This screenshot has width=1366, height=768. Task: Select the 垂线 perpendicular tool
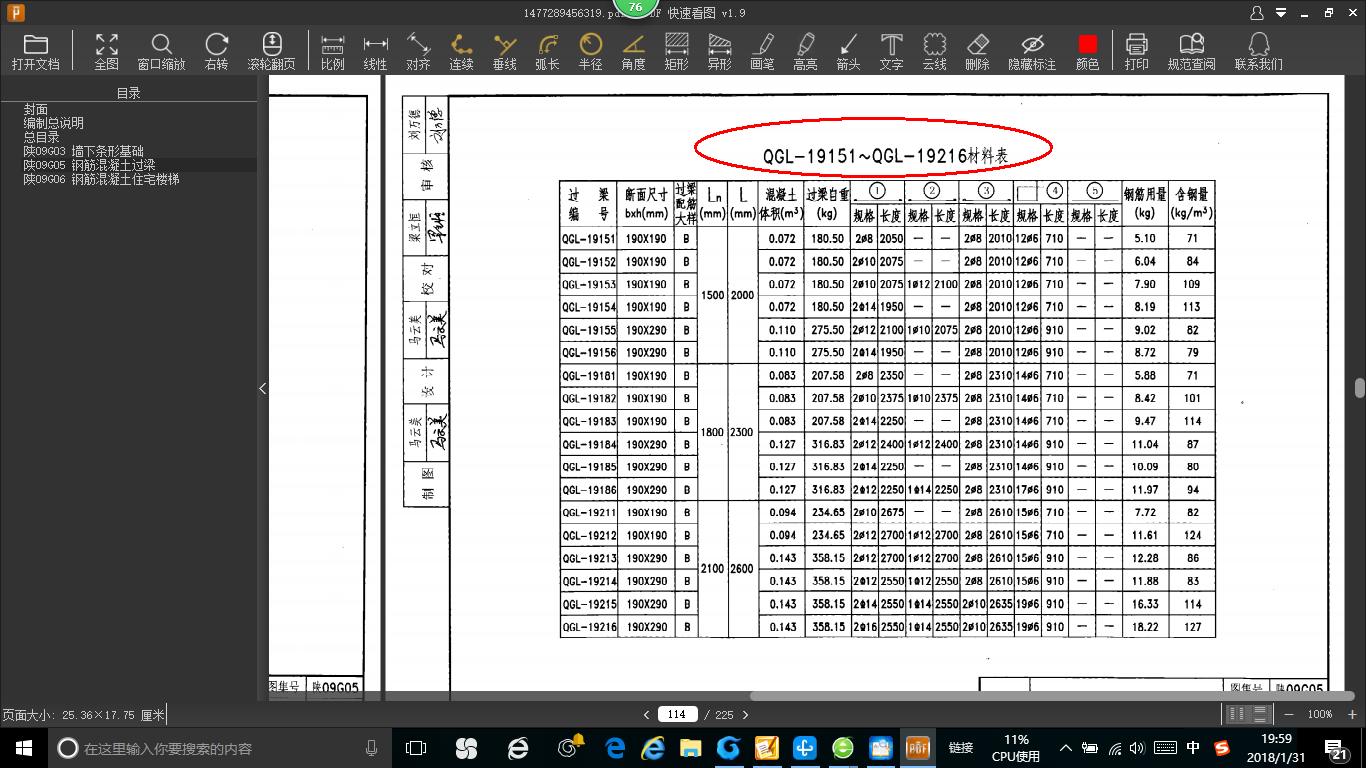tap(505, 52)
